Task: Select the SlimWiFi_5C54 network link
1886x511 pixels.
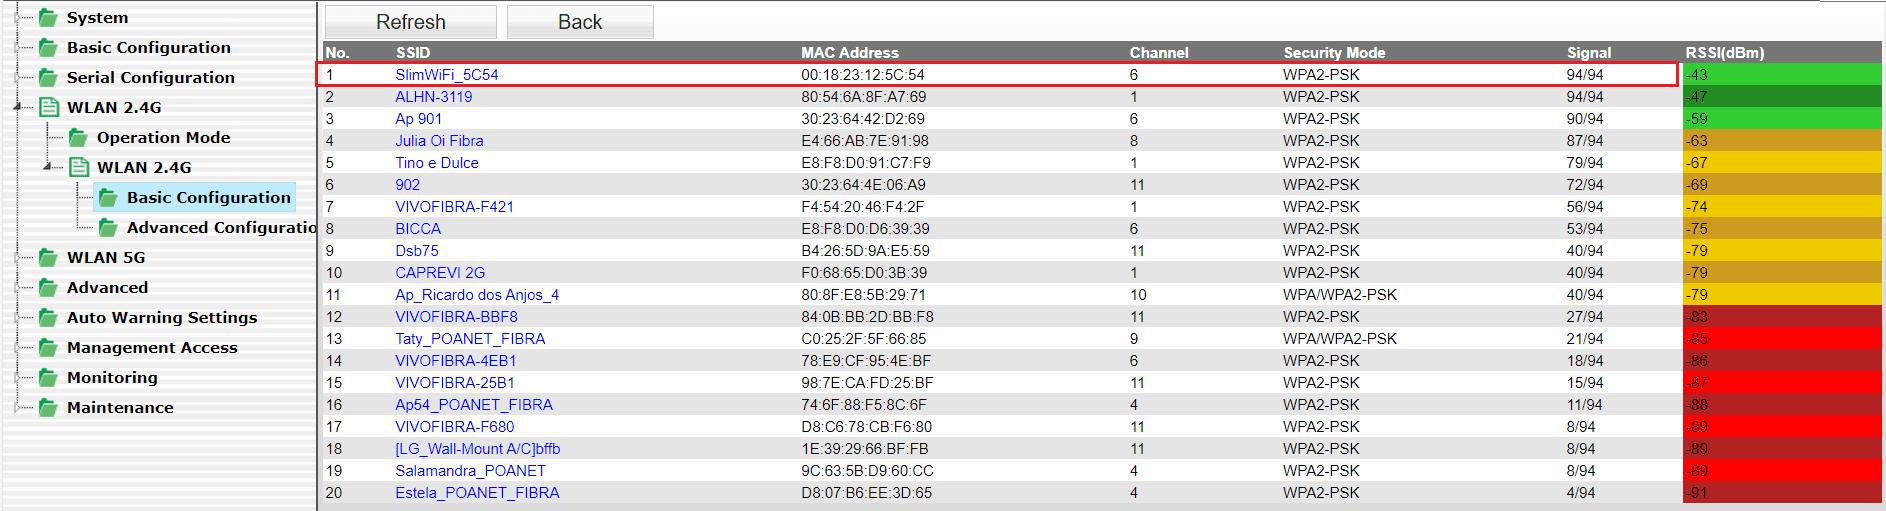Action: point(446,75)
